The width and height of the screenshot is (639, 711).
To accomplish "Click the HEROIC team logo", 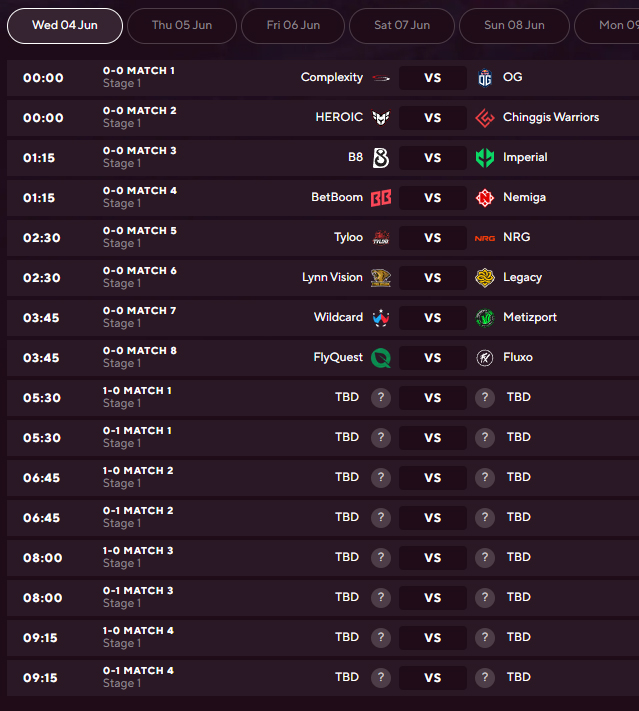I will click(381, 118).
